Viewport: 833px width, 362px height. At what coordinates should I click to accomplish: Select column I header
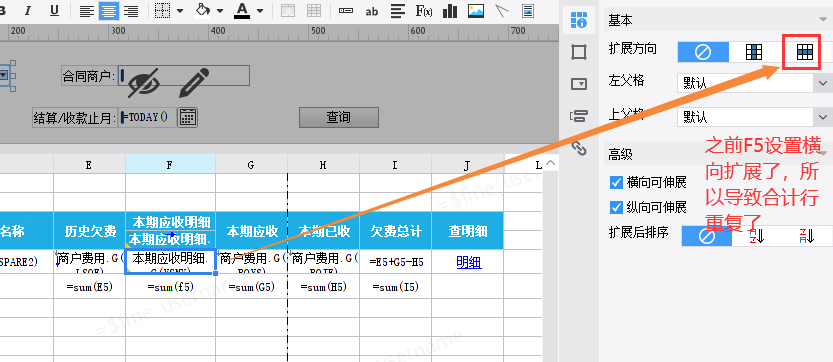click(x=395, y=164)
